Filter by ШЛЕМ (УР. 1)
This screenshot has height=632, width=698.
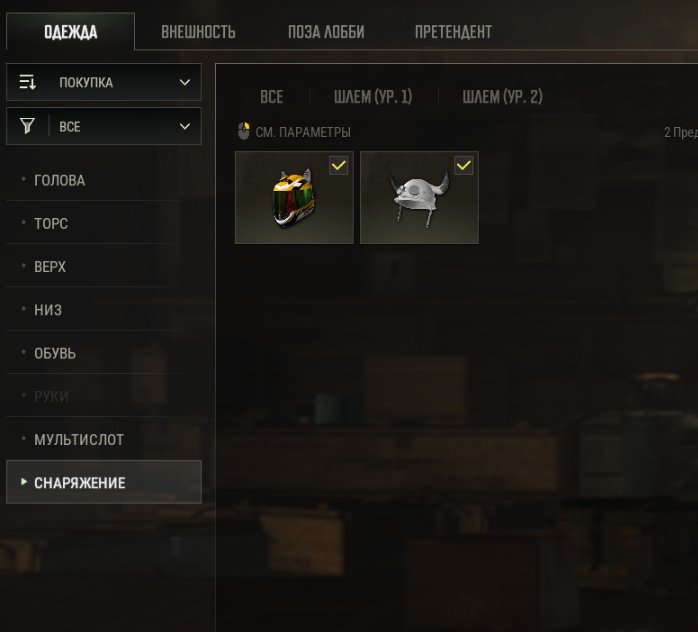(x=373, y=97)
